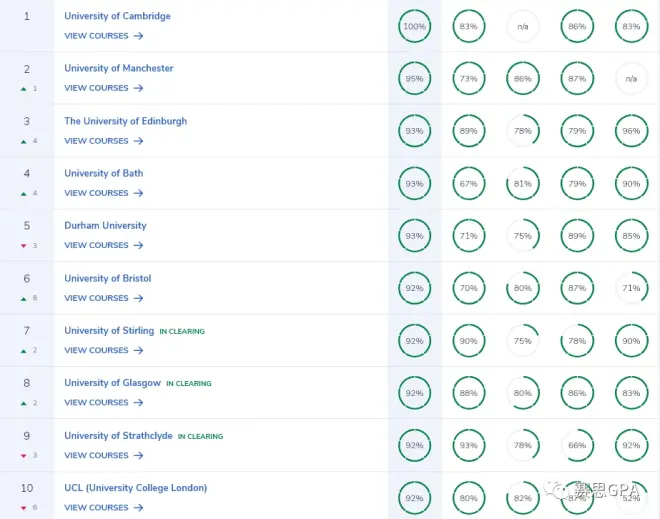Click the arrow icon beside UCL's View Courses

[138, 508]
